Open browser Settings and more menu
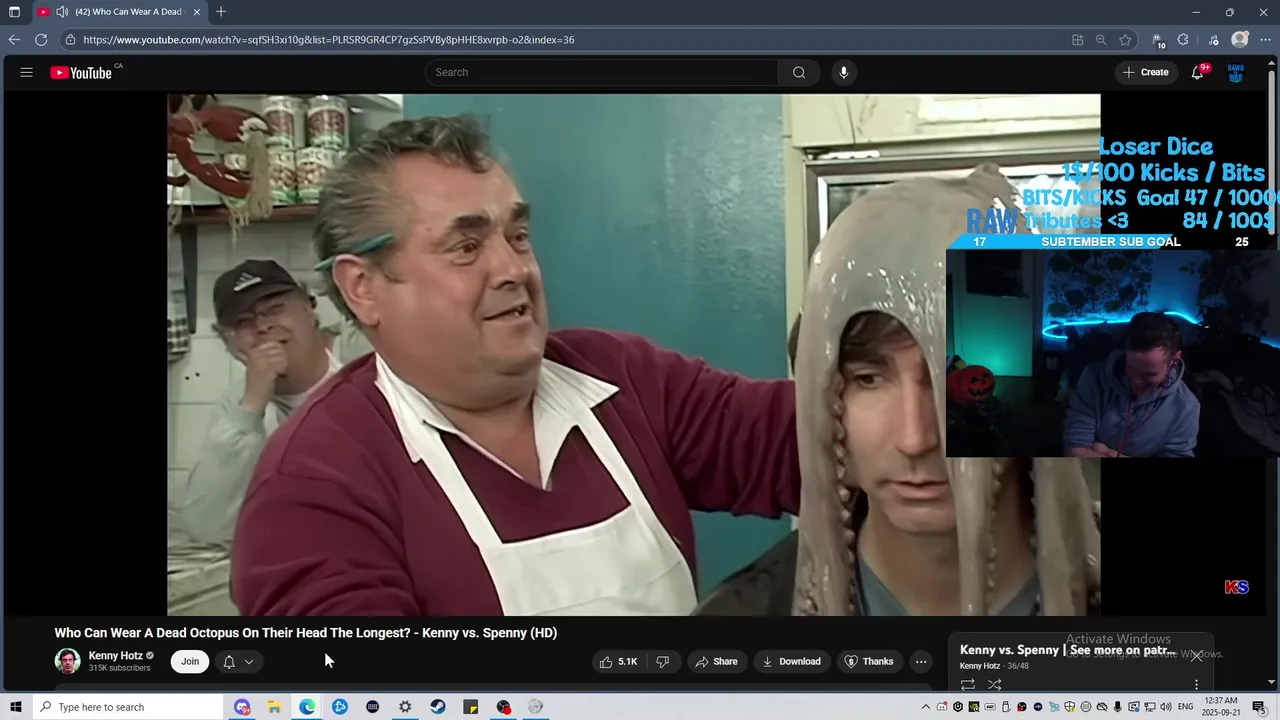Image resolution: width=1280 pixels, height=720 pixels. point(1265,40)
